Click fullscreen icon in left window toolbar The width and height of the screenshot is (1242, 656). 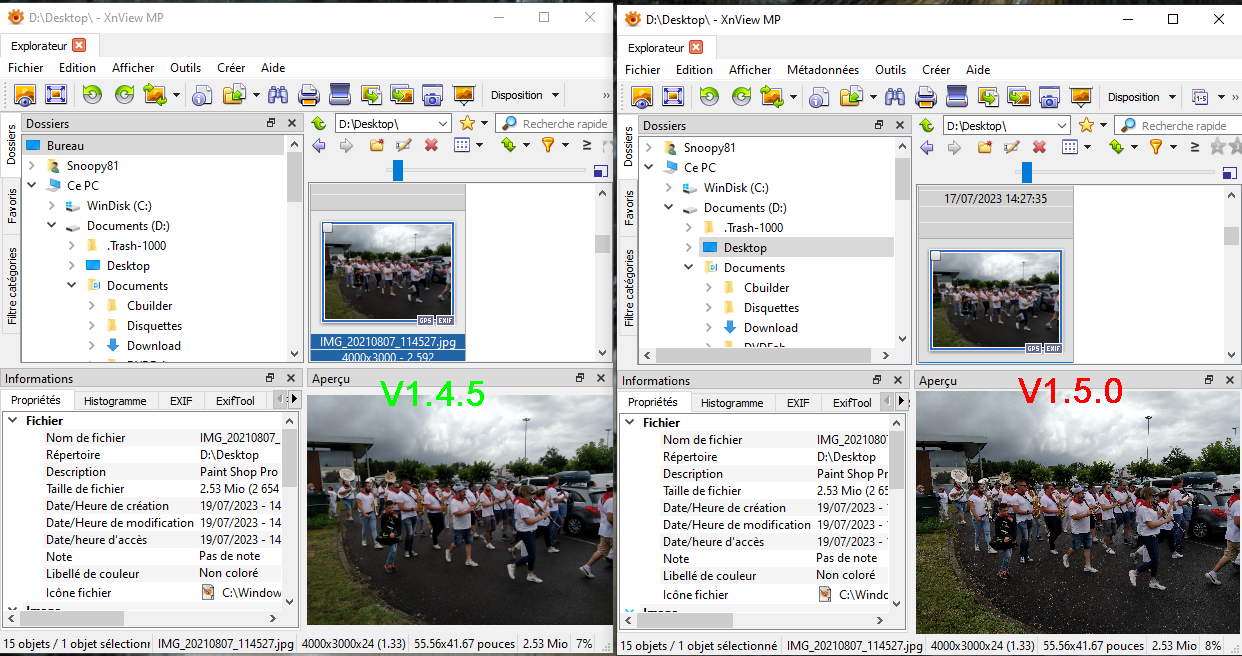[55, 95]
